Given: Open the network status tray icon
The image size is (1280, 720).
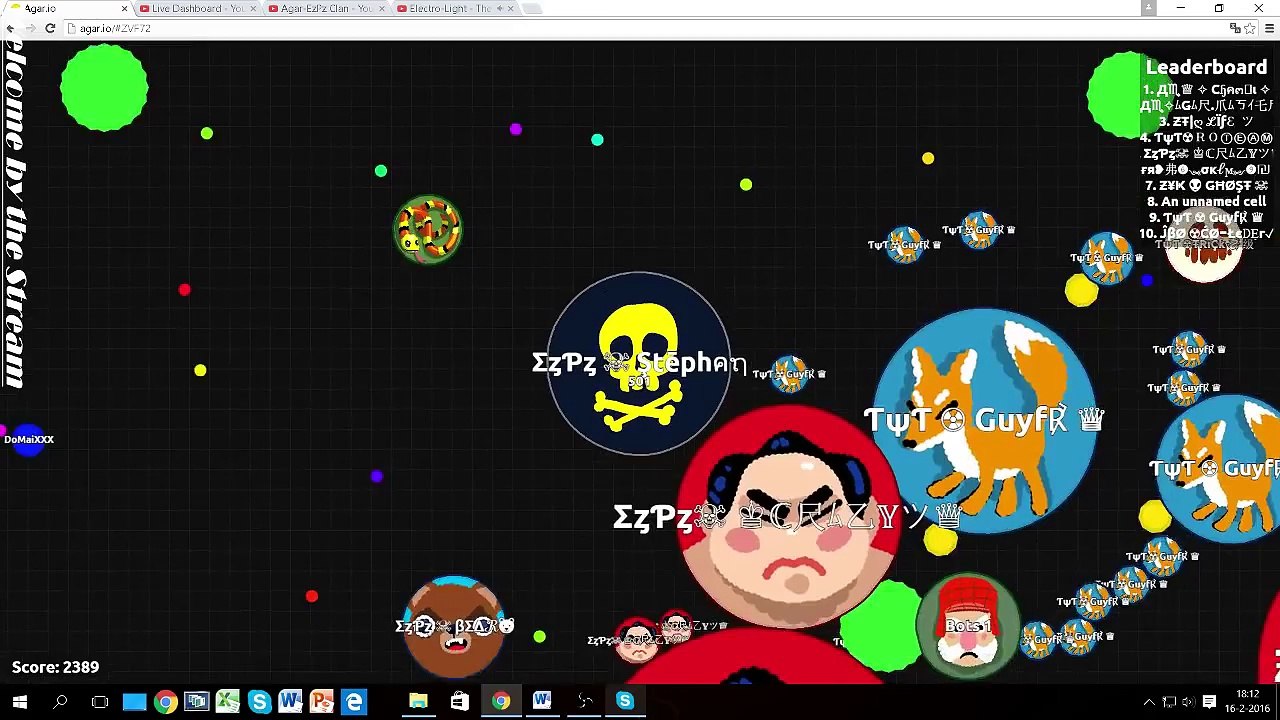Looking at the screenshot, I should click(1169, 702).
